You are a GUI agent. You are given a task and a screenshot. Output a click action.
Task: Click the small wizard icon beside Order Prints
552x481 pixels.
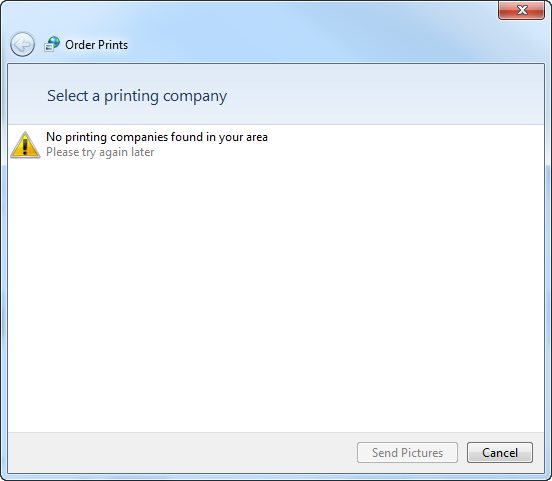coord(52,44)
